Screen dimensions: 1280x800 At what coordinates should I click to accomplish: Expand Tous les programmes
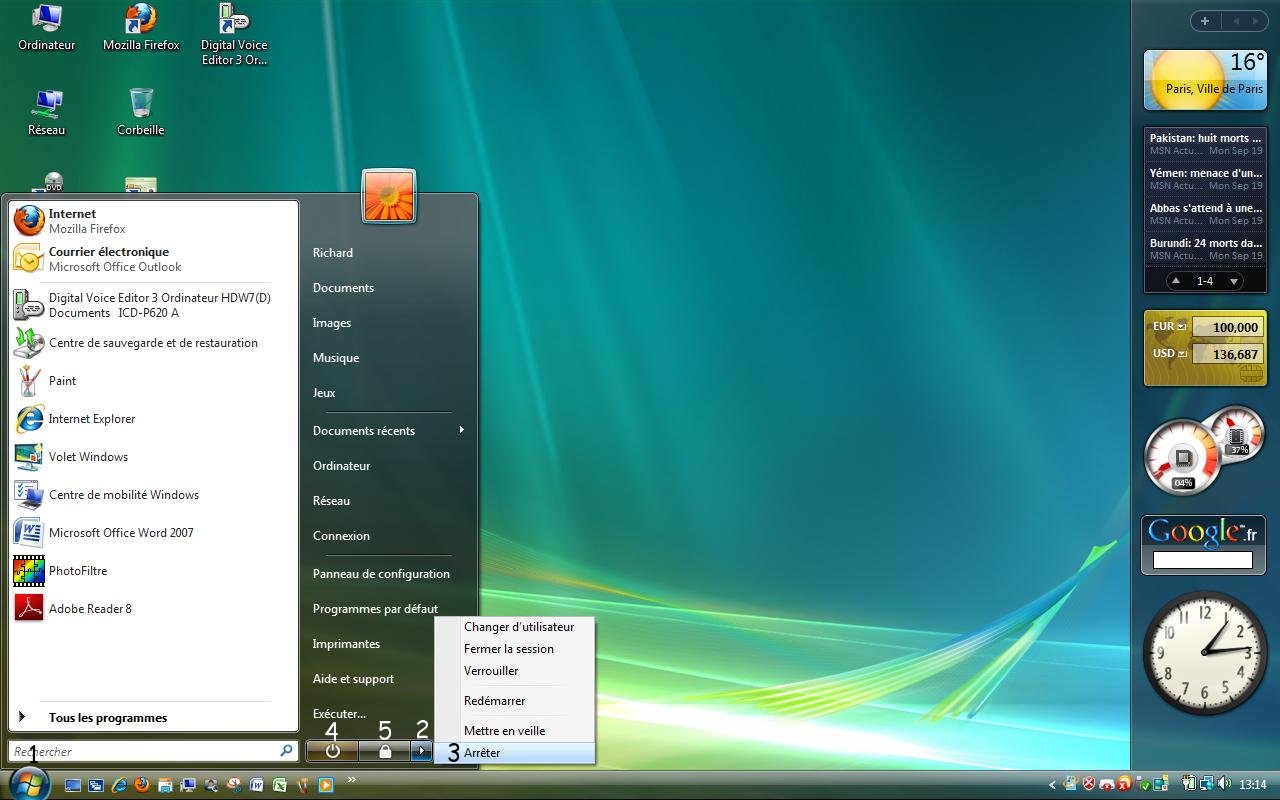pos(154,718)
